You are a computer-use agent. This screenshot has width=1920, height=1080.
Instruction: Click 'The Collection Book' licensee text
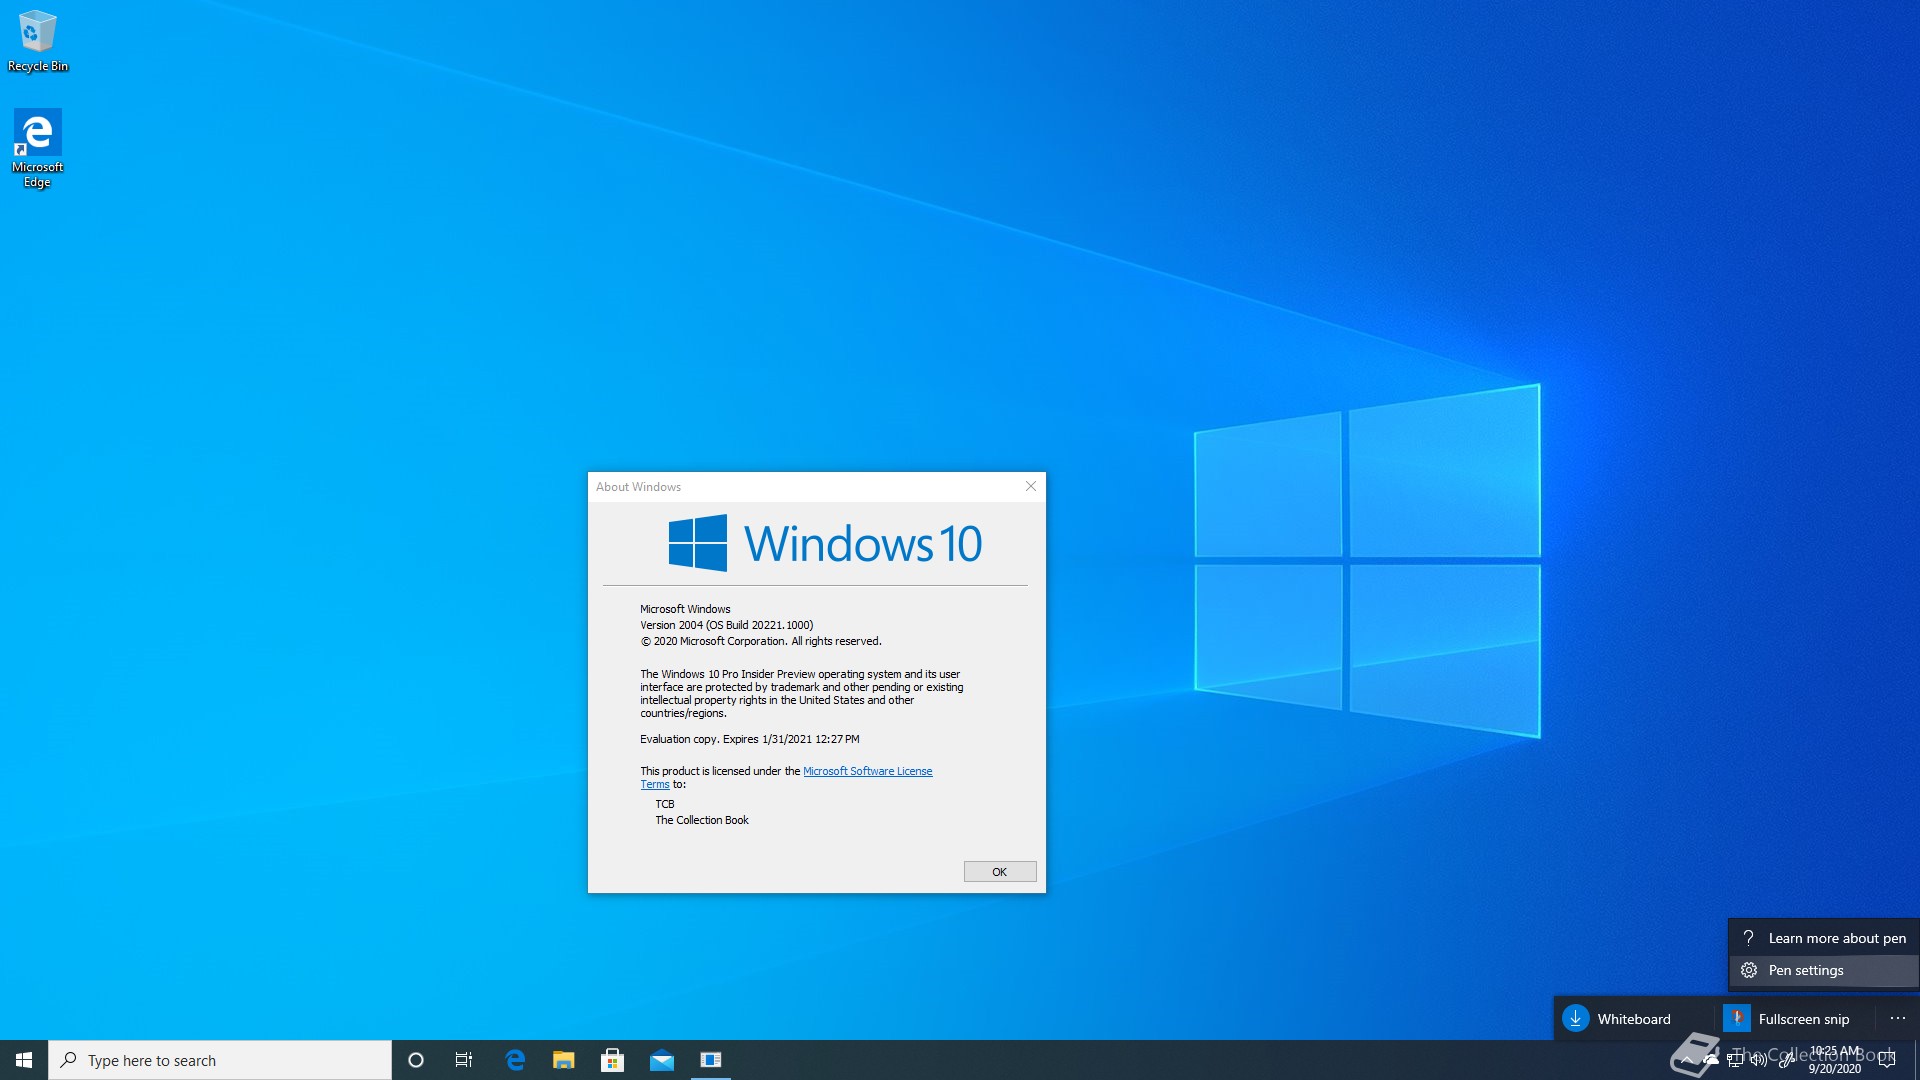tap(702, 820)
